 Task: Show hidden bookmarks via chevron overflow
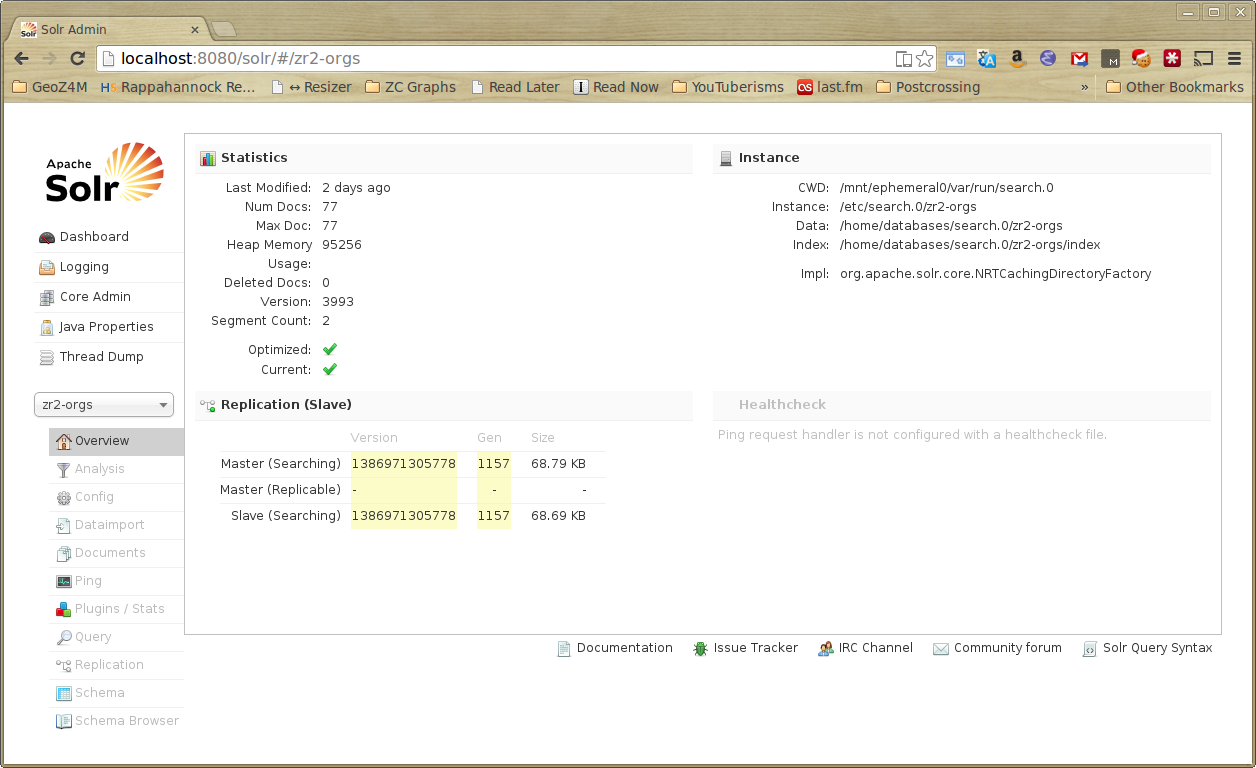coord(1085,87)
